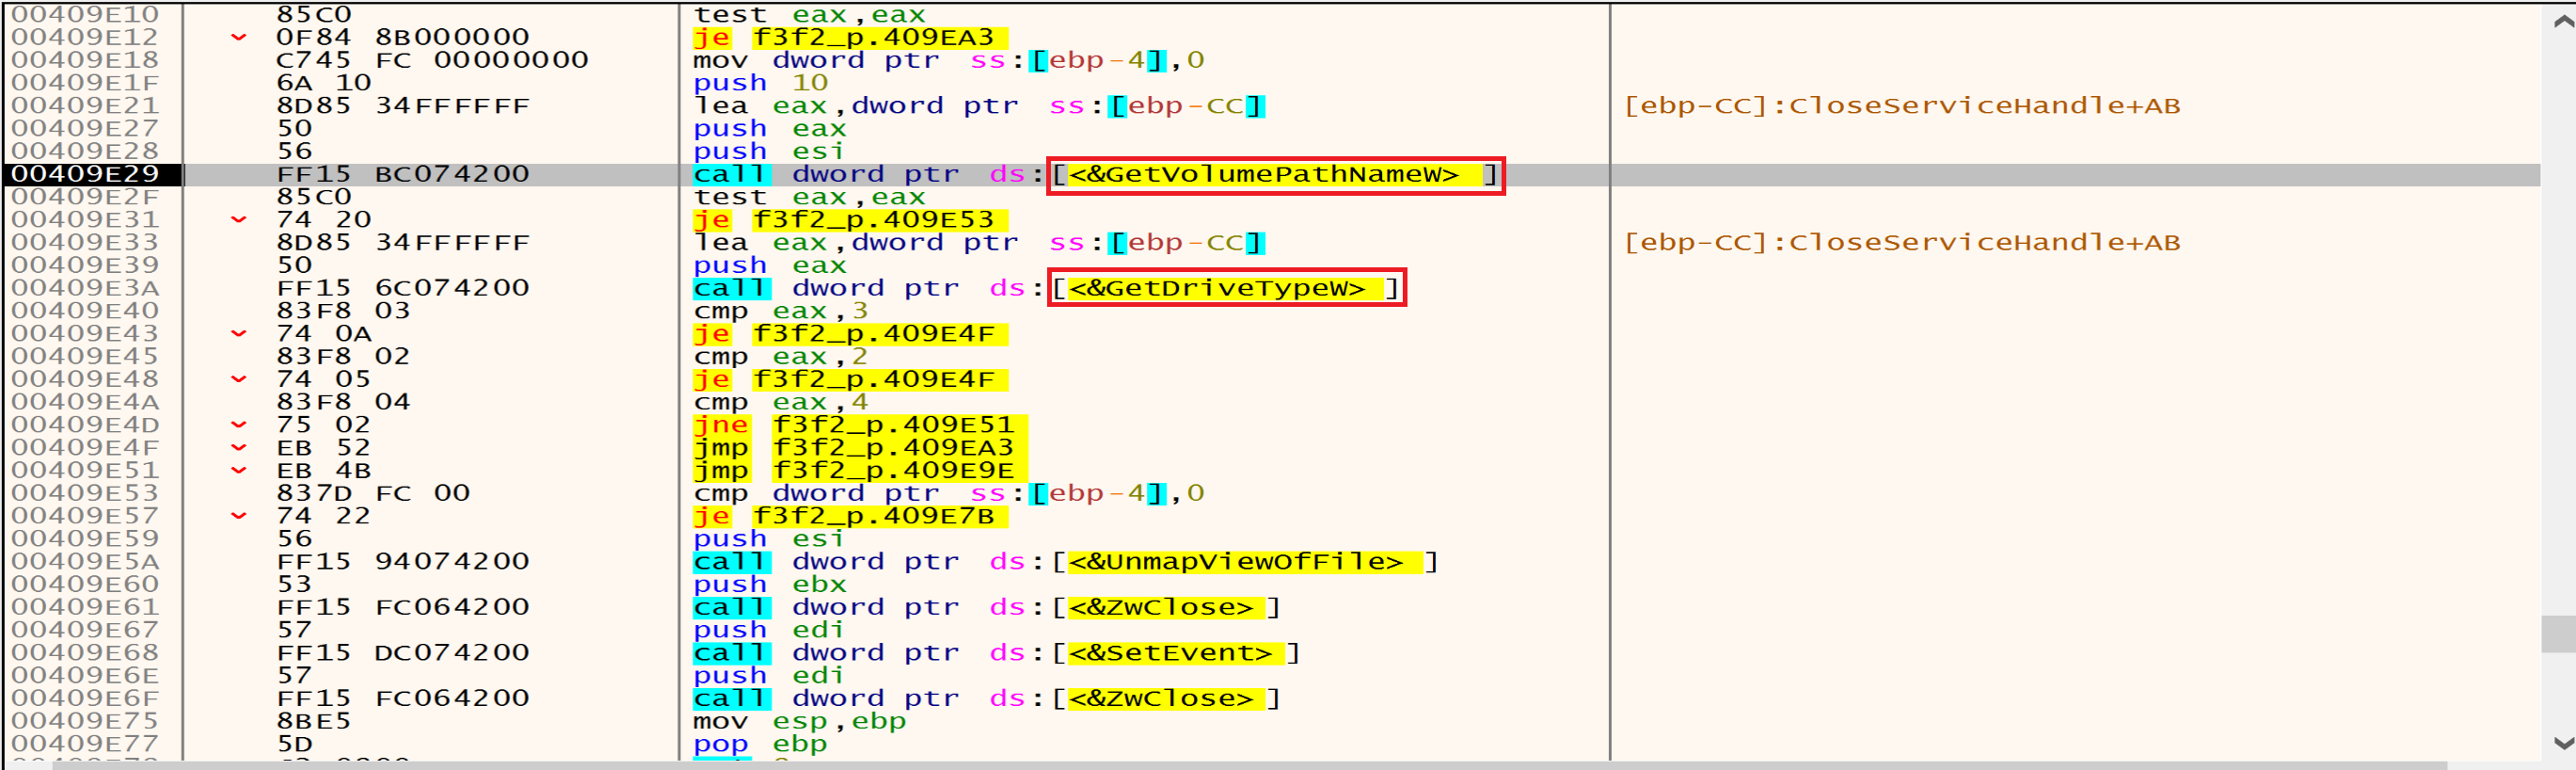Click the jump arrow beside address 00409E51

pyautogui.click(x=238, y=471)
